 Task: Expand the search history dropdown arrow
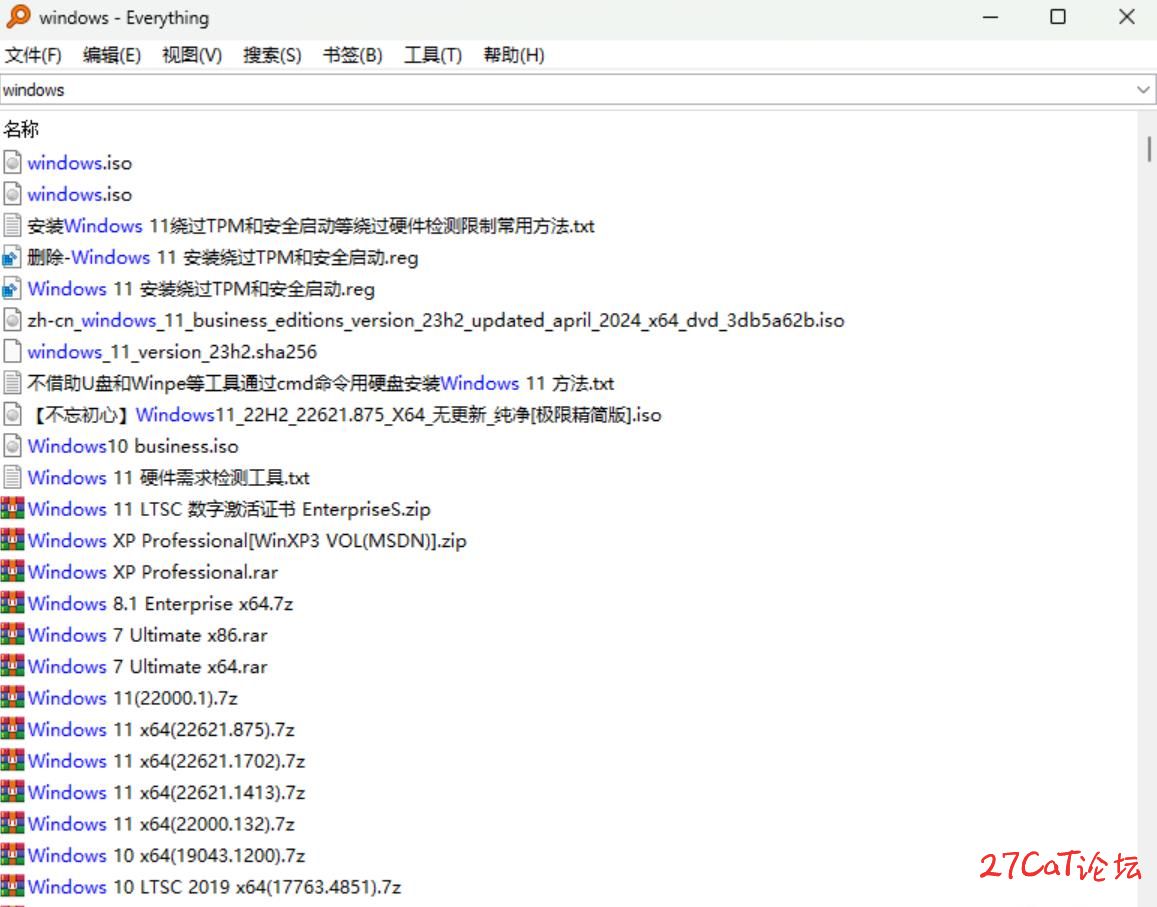coord(1143,90)
